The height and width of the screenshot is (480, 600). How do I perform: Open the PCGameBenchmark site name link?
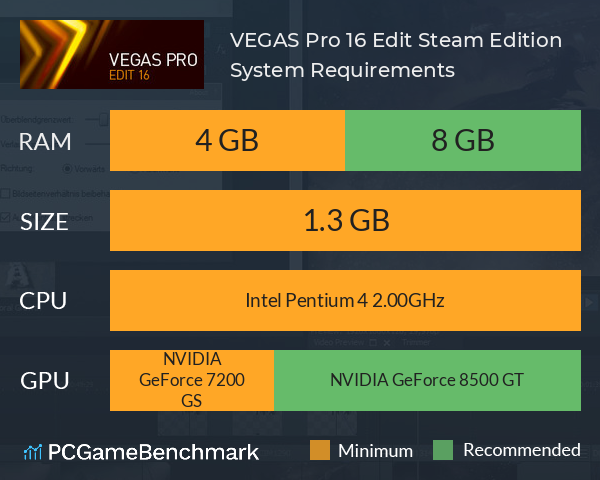pyautogui.click(x=154, y=452)
